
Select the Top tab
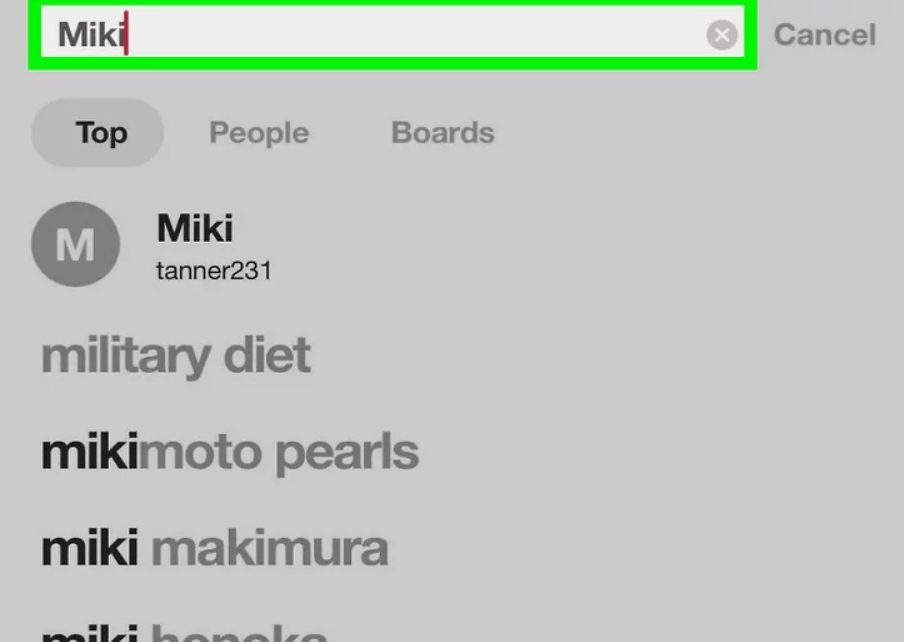[101, 133]
